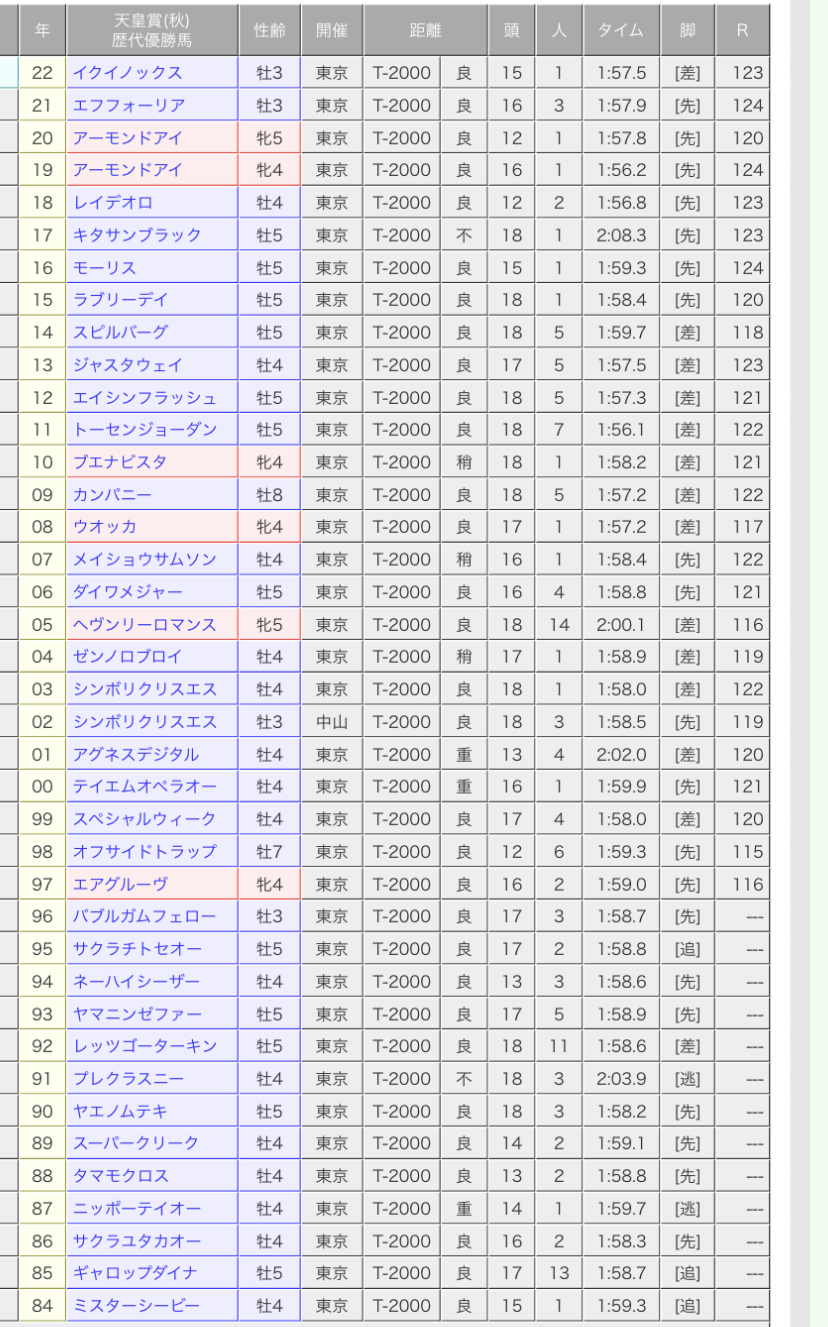Open the エアグルーヴ winner link
The height and width of the screenshot is (1327, 828).
point(120,884)
